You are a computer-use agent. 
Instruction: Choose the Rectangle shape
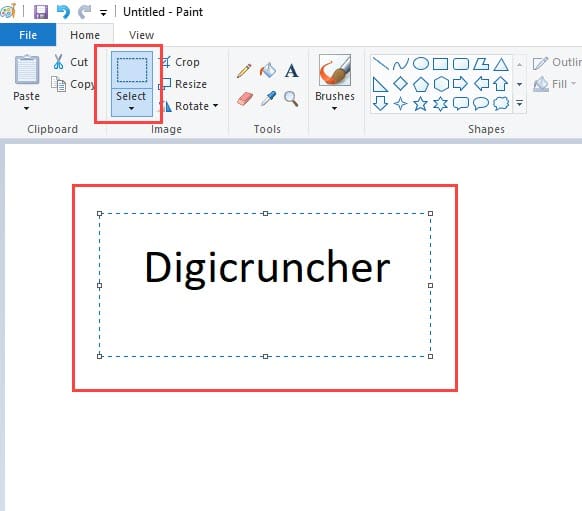pos(441,64)
